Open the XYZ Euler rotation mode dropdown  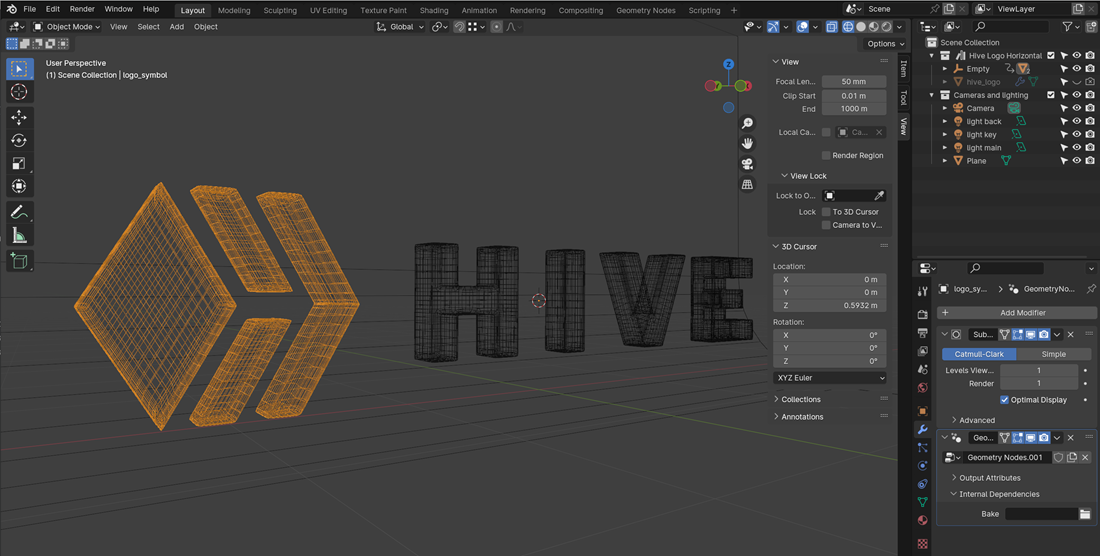coord(829,378)
